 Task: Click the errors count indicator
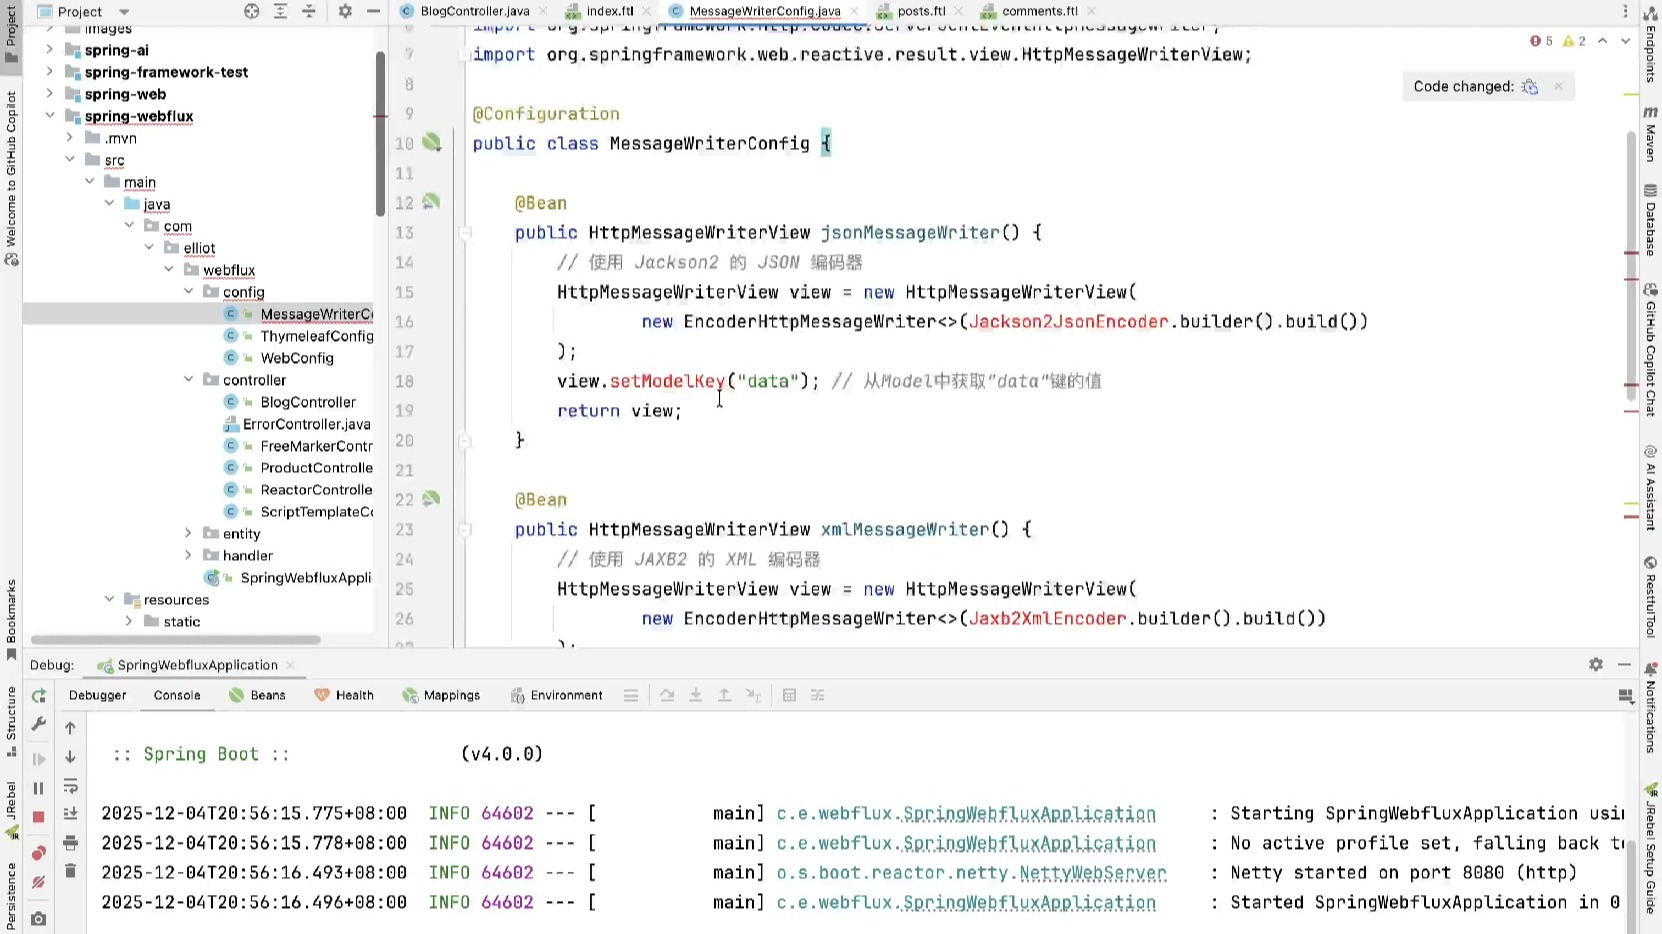[1541, 41]
